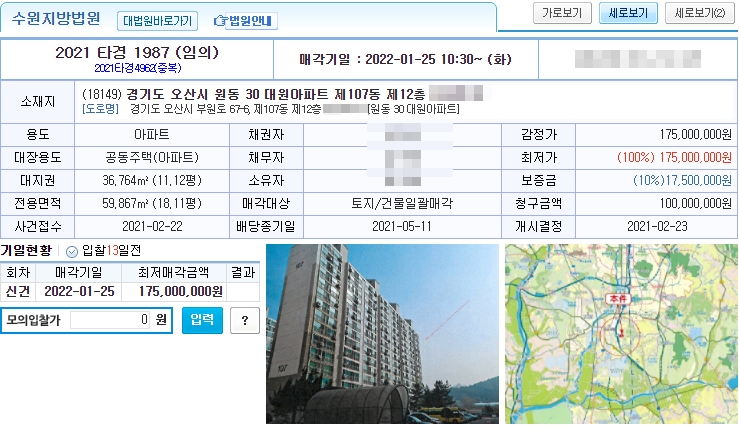This screenshot has height=426, width=739.
Task: Click the 소유자 label cell
Action: (266, 180)
